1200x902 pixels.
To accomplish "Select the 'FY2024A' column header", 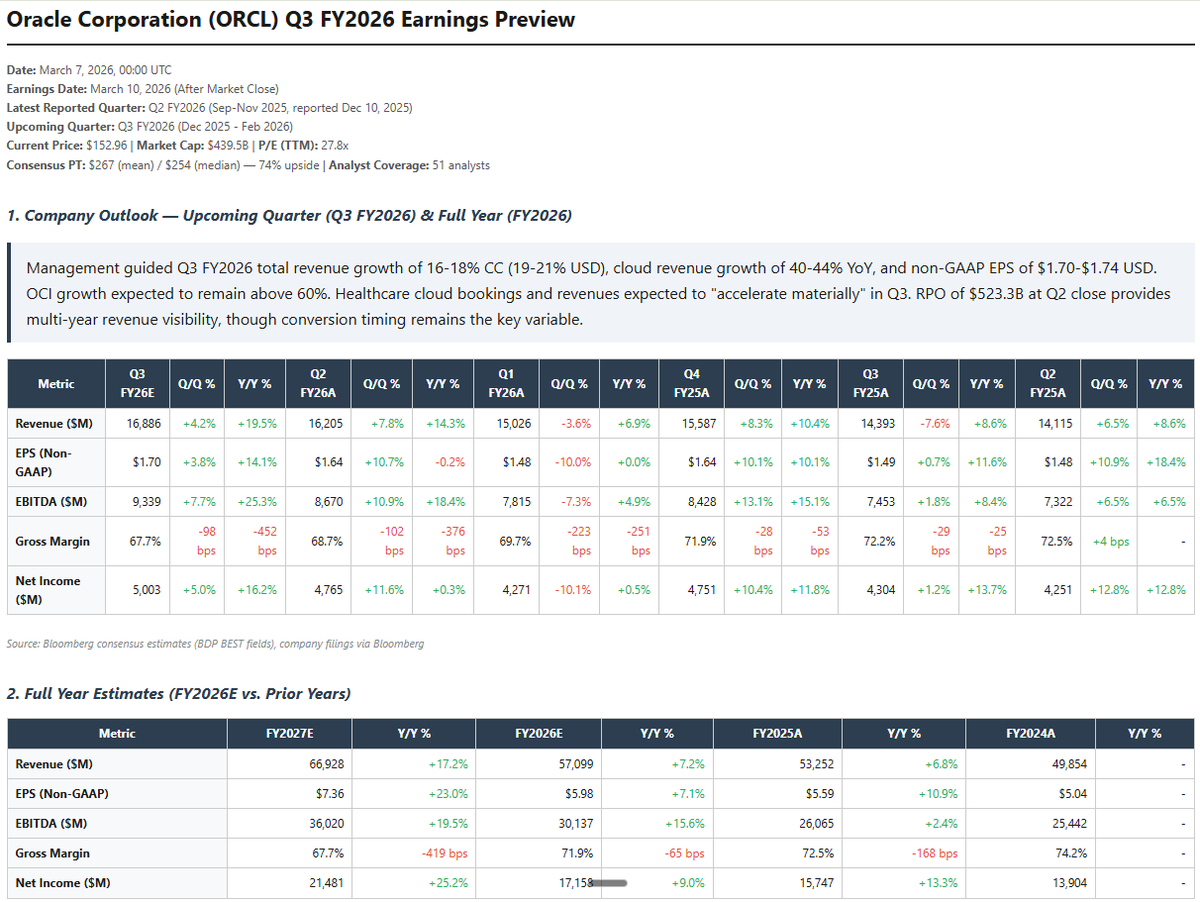I will (1031, 733).
